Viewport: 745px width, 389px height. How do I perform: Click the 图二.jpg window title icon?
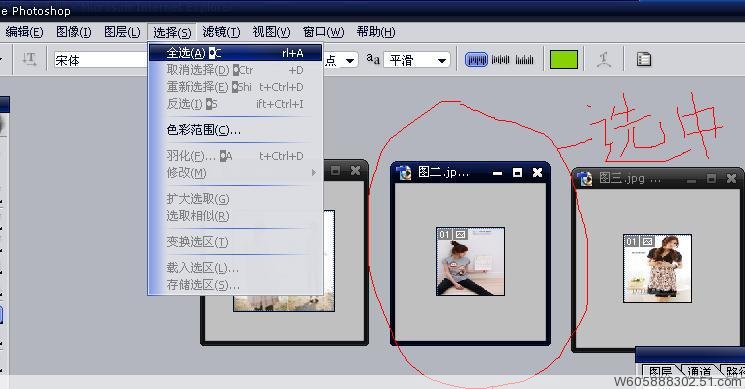point(404,172)
